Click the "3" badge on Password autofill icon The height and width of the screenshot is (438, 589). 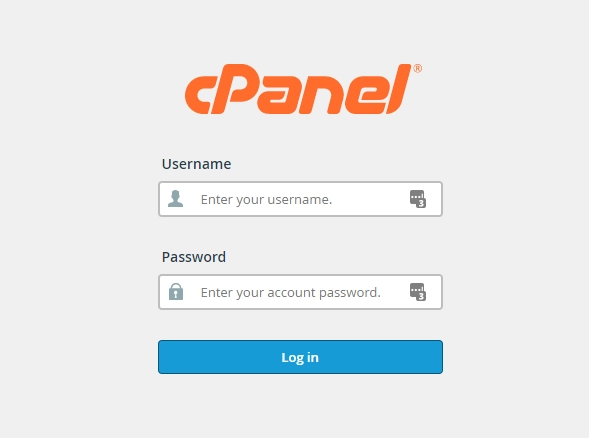coord(421,296)
